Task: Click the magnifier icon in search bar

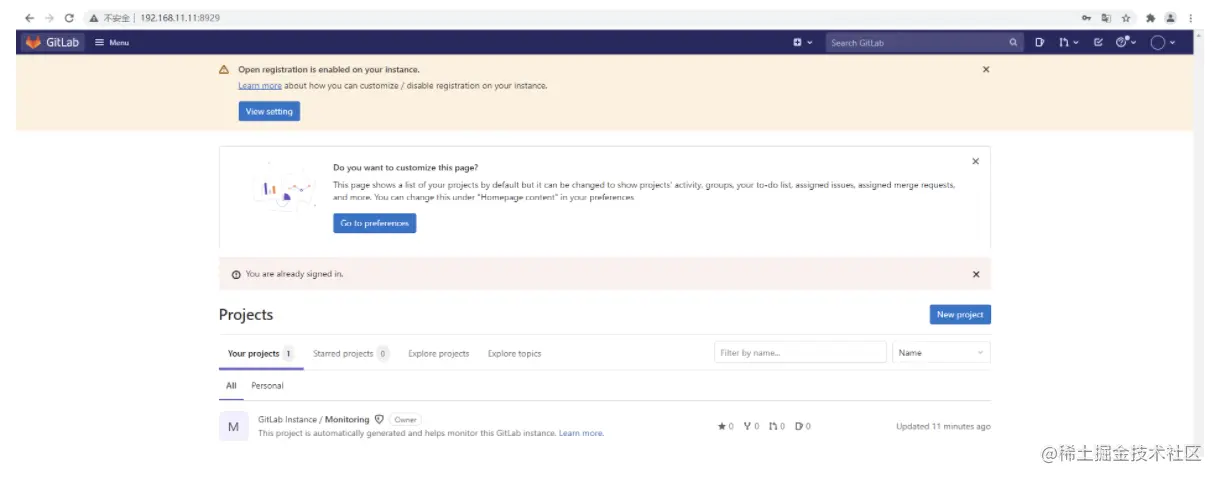Action: (x=1013, y=42)
